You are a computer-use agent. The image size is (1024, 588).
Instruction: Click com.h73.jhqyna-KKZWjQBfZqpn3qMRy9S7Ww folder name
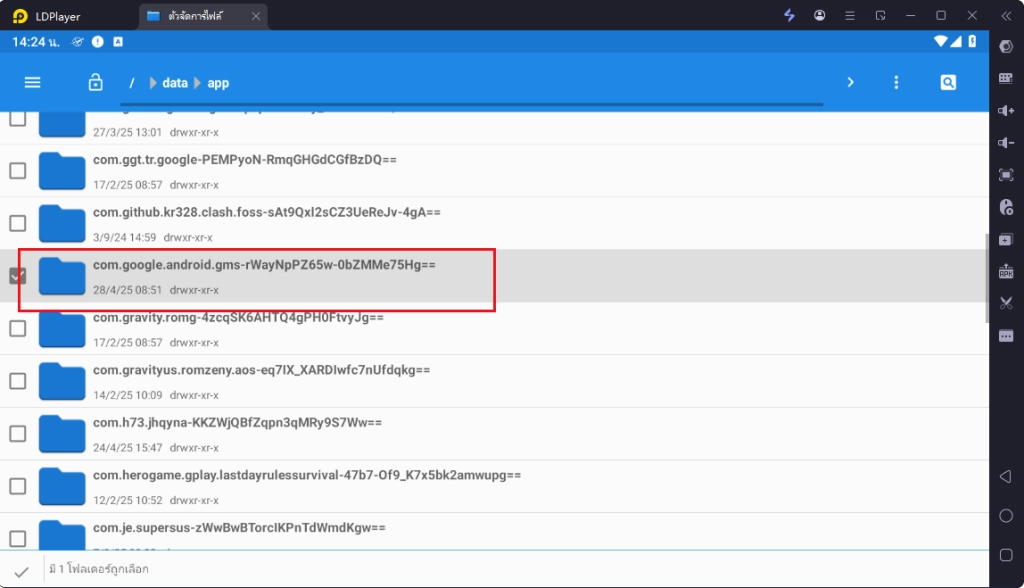[237, 423]
